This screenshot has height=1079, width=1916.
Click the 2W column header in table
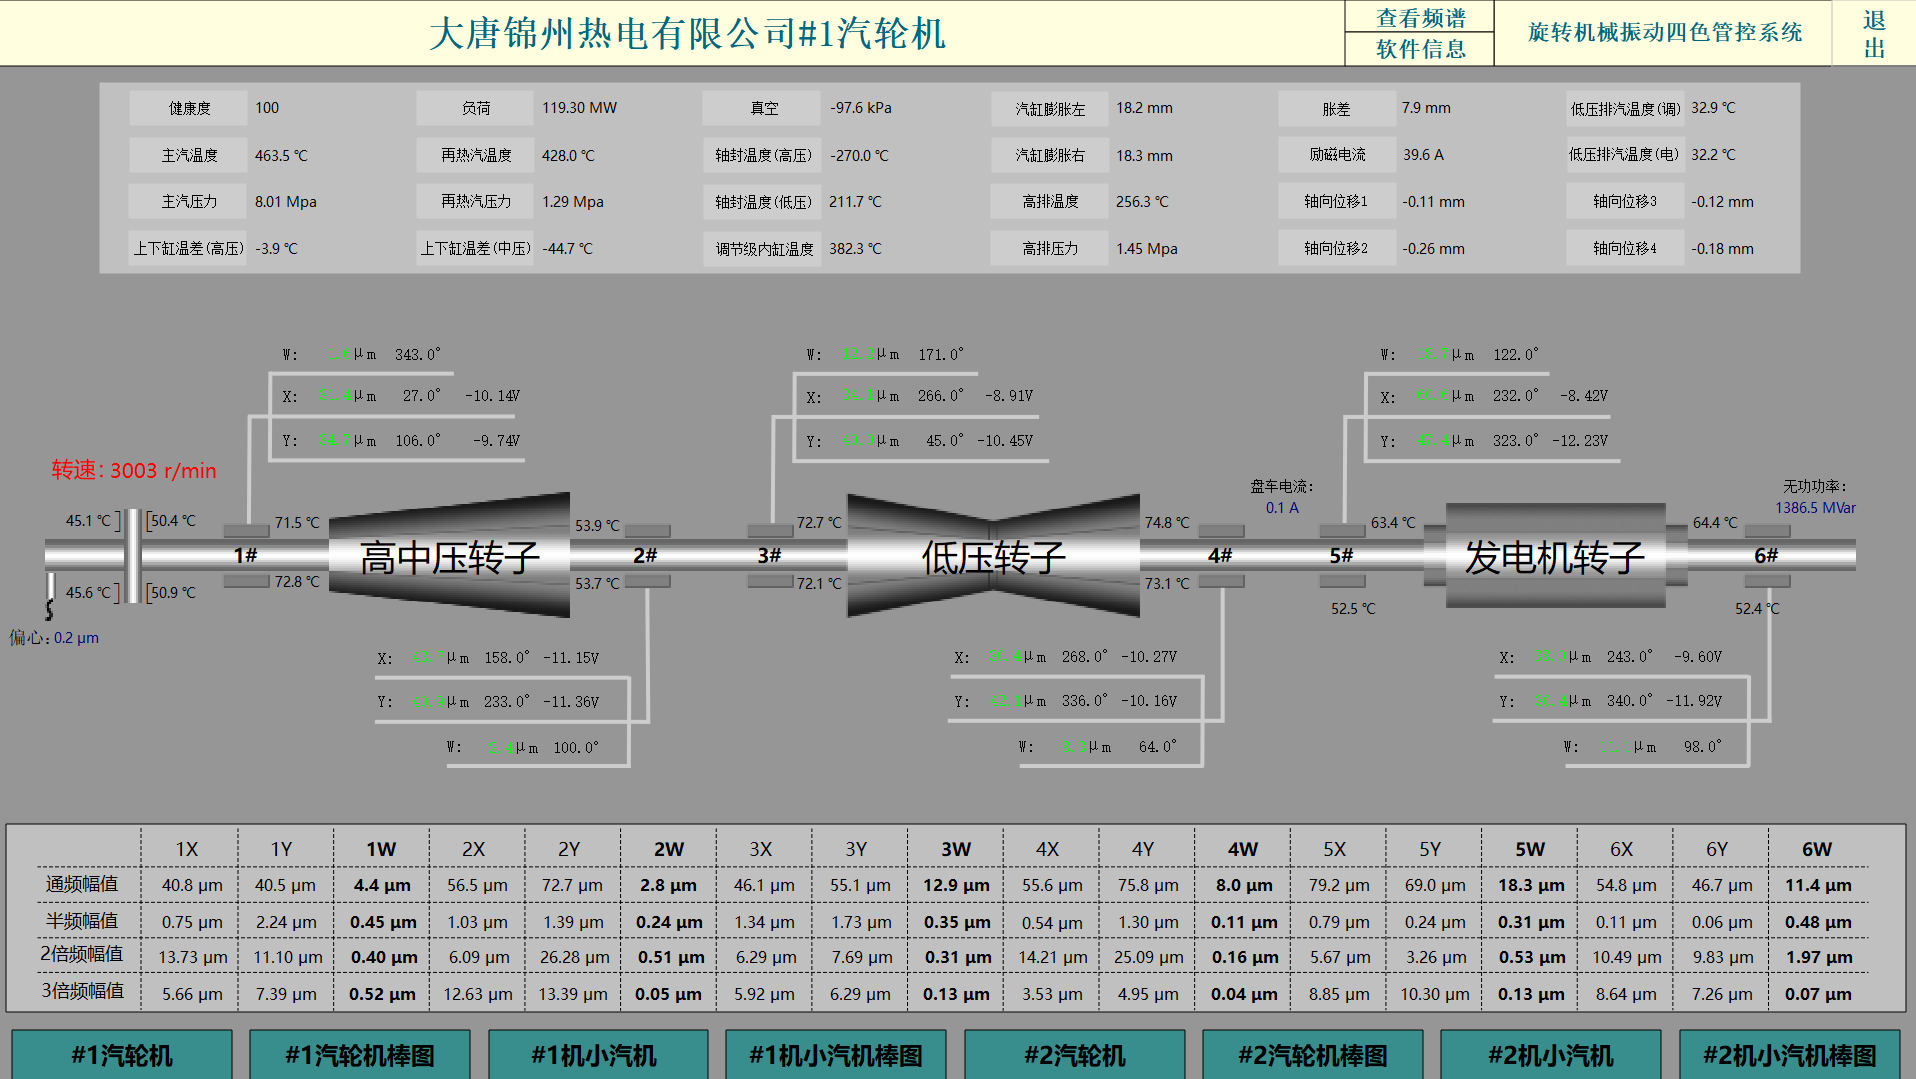point(668,849)
